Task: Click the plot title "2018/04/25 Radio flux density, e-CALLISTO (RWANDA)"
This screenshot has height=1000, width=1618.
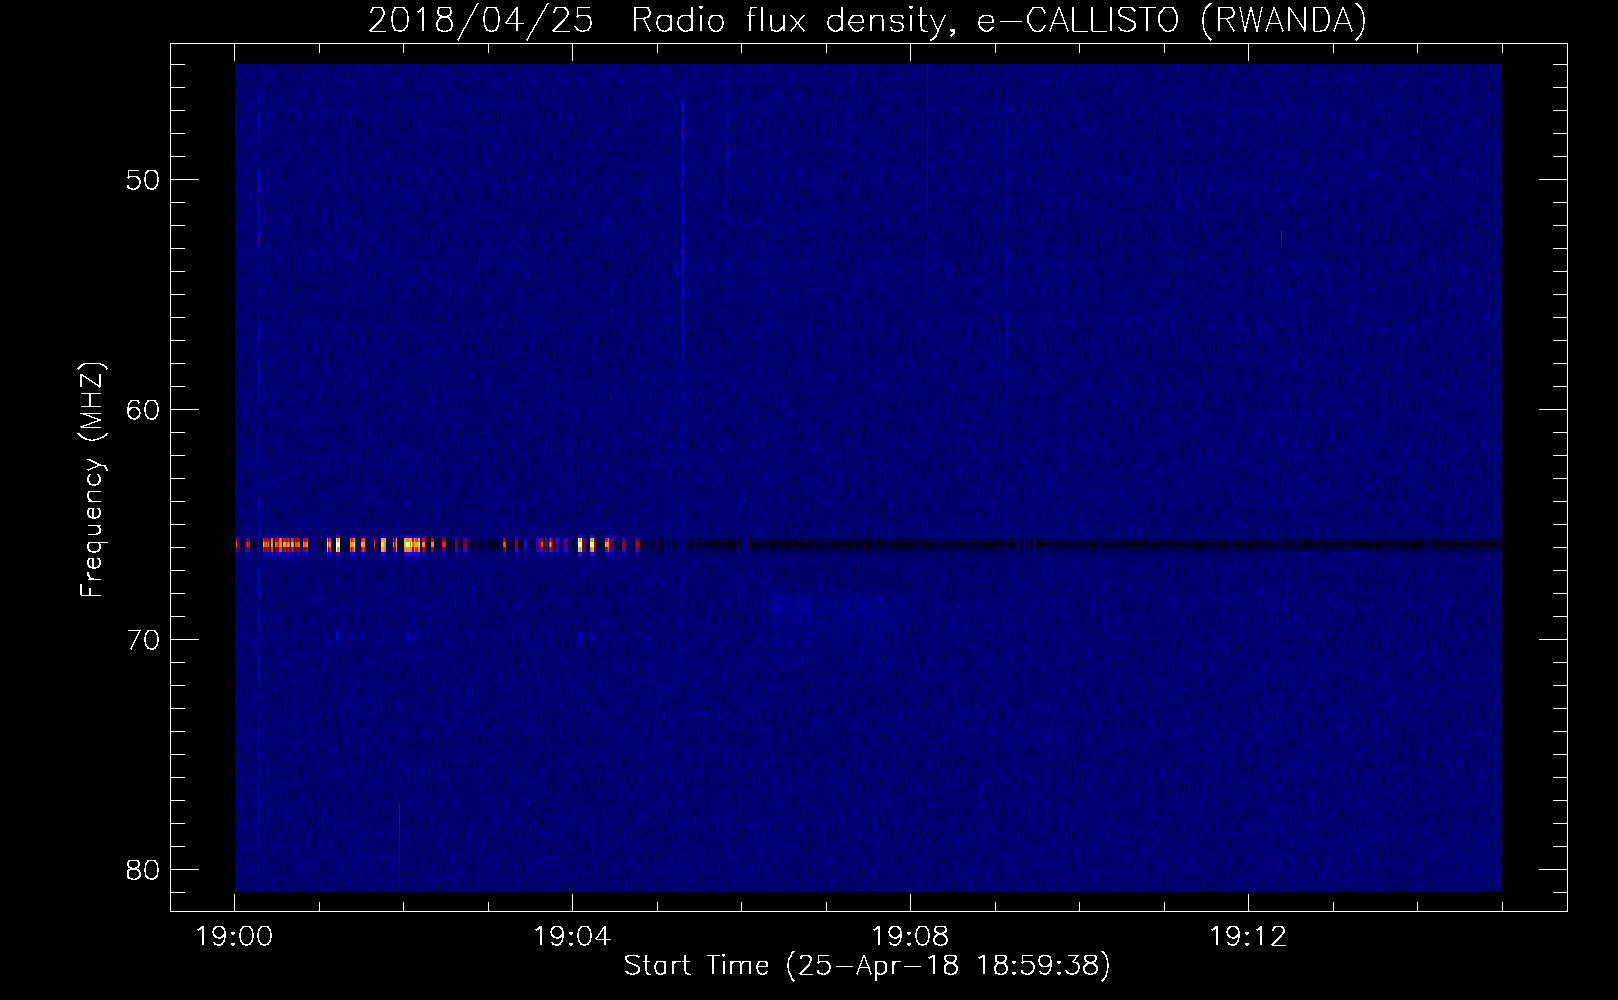Action: [867, 20]
